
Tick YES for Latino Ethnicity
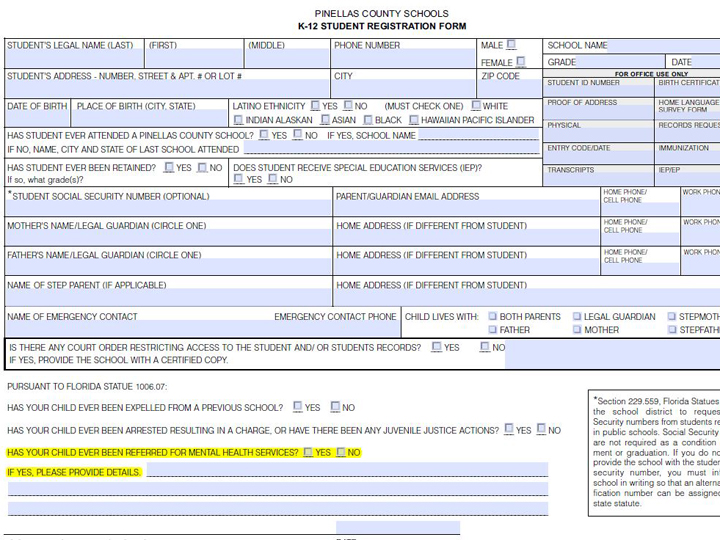pyautogui.click(x=316, y=106)
